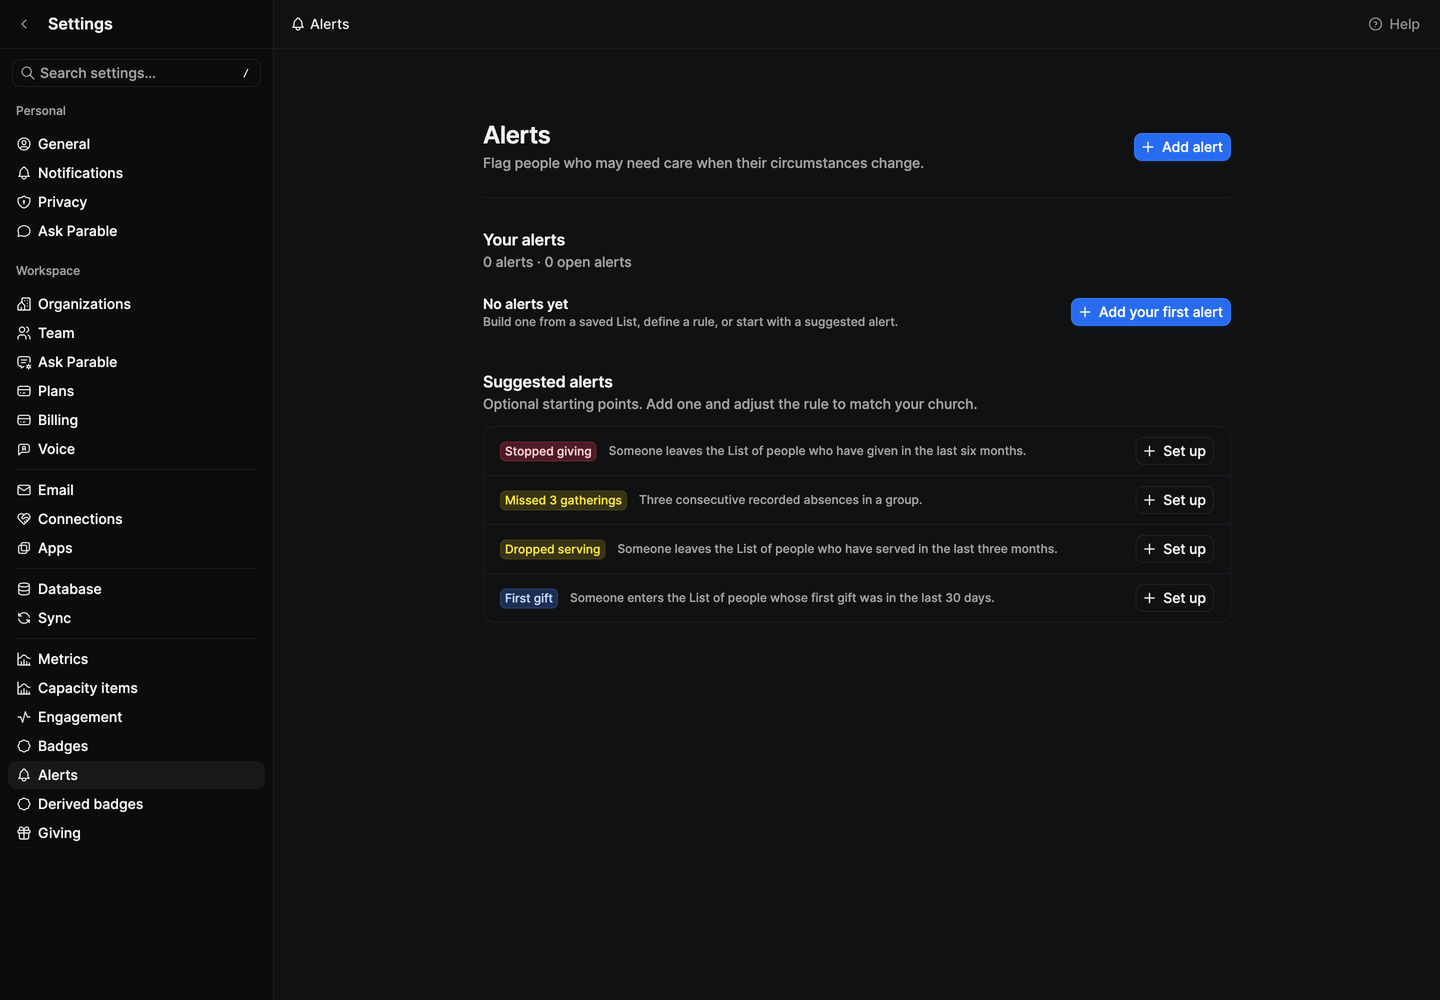This screenshot has width=1440, height=1000.
Task: Click the Email envelope icon
Action: (x=24, y=490)
